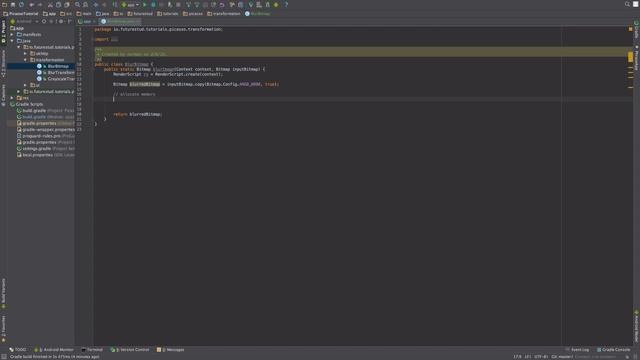
Task: Click the Synchronize icon in the toolbar
Action: pos(21,4)
